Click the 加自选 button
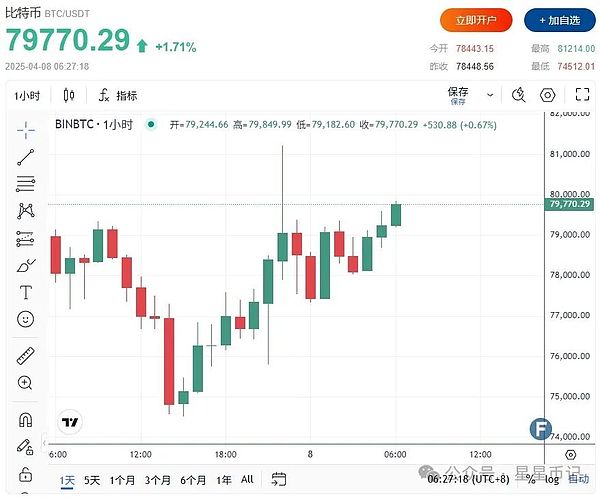This screenshot has height=497, width=600. coord(558,19)
